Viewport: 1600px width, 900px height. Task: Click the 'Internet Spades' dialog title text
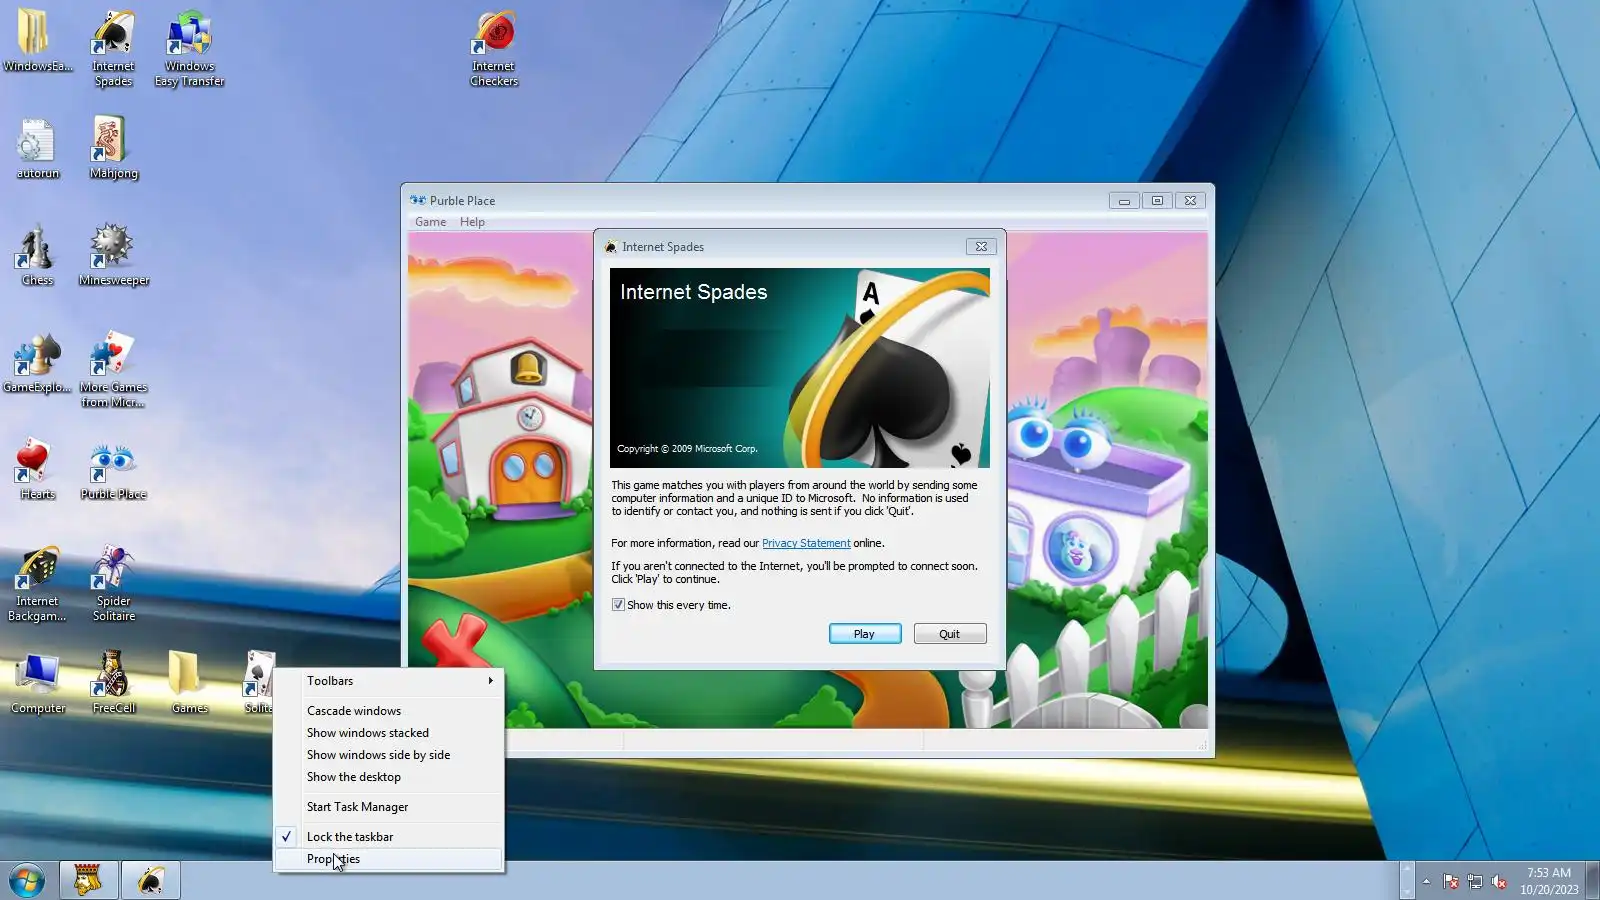click(663, 247)
